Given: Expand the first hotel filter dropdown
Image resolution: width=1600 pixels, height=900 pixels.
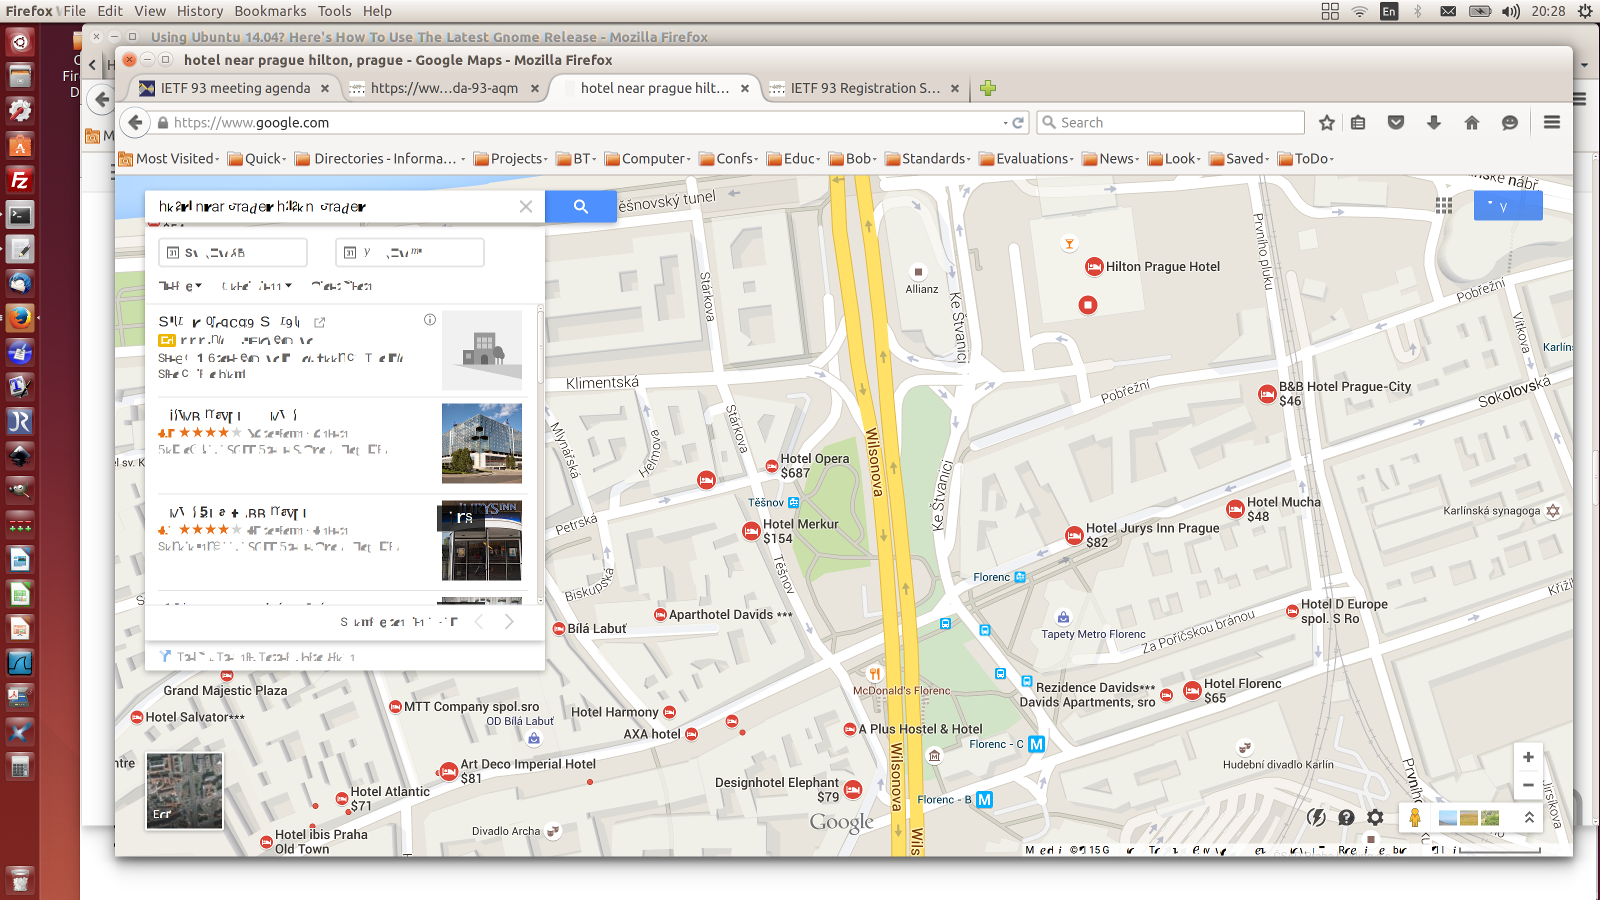Looking at the screenshot, I should (x=181, y=286).
